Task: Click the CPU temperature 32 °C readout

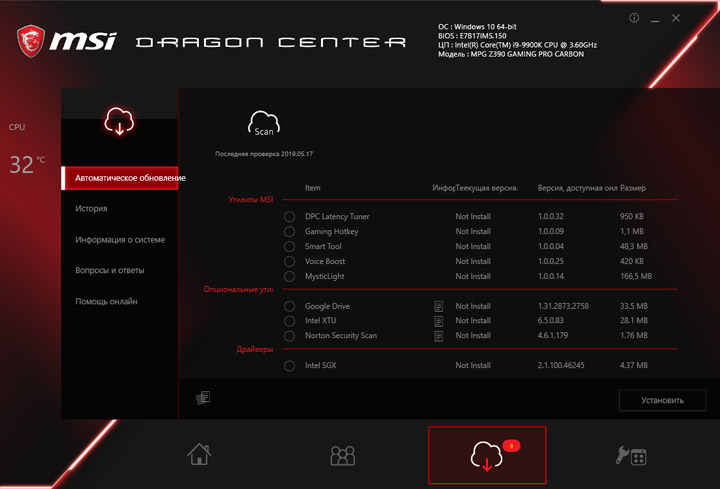Action: (27, 164)
